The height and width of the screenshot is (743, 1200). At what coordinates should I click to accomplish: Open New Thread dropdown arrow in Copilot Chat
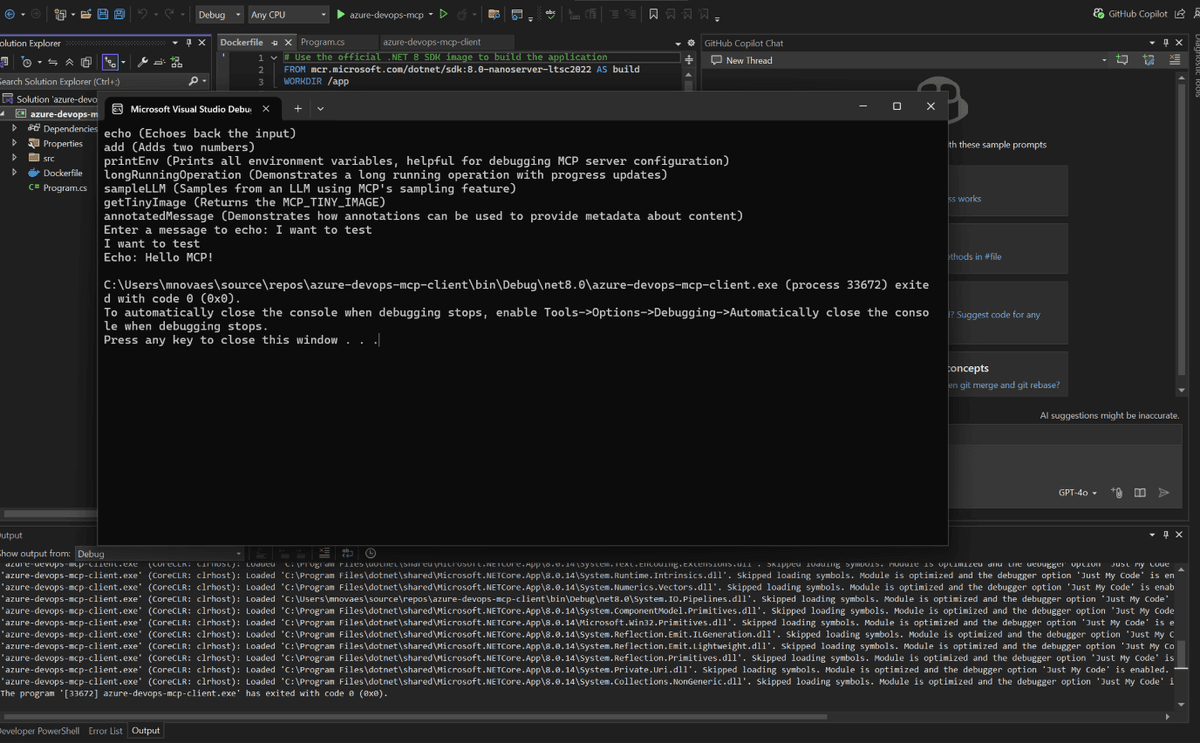click(x=1104, y=60)
